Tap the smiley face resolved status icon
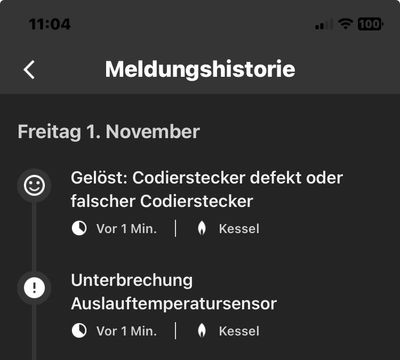Viewport: 400px width, 360px height. [34, 185]
